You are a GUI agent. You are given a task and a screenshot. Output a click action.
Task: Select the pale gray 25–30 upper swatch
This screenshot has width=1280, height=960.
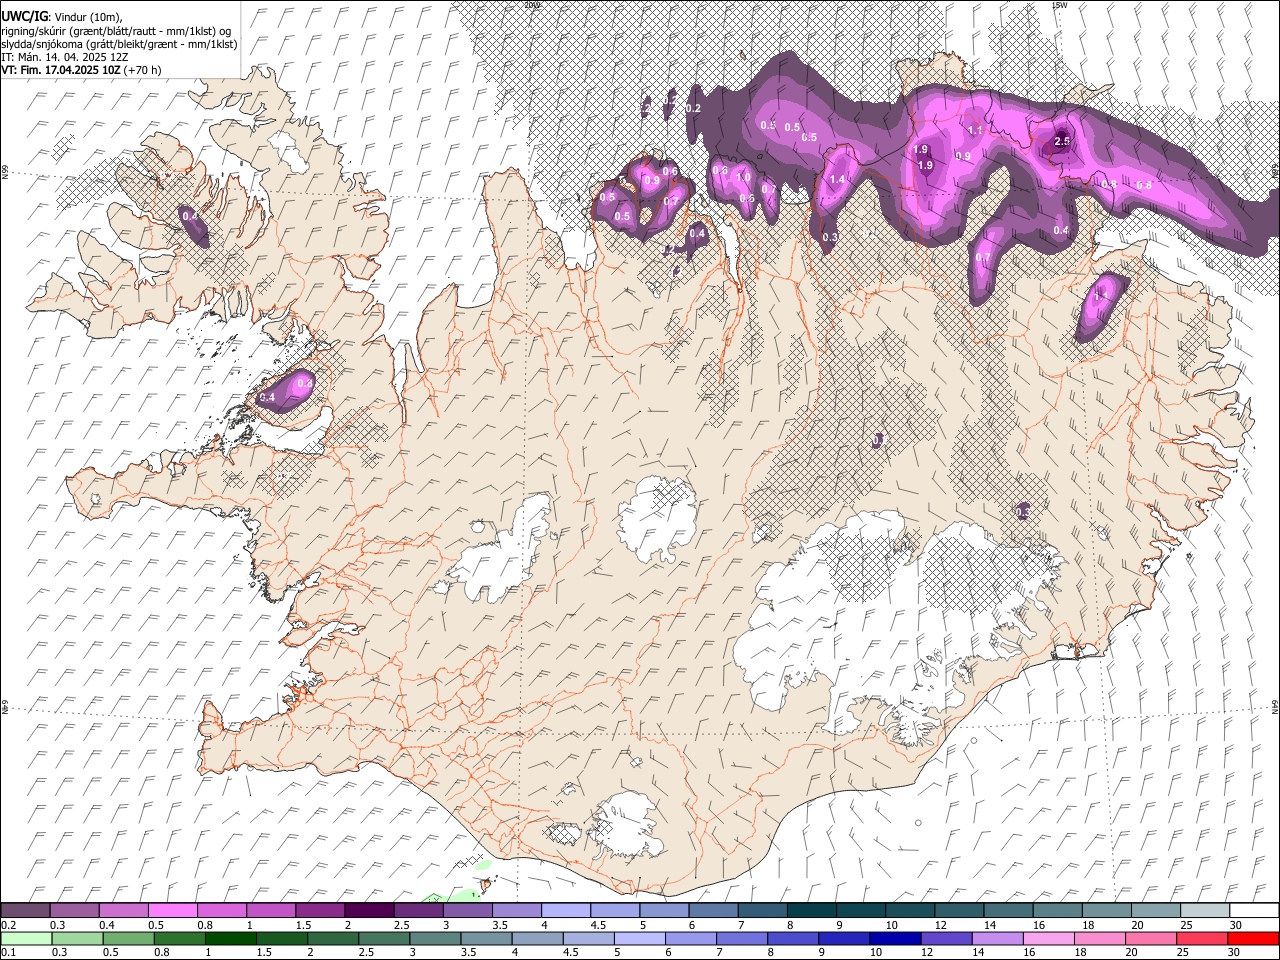[1206, 911]
